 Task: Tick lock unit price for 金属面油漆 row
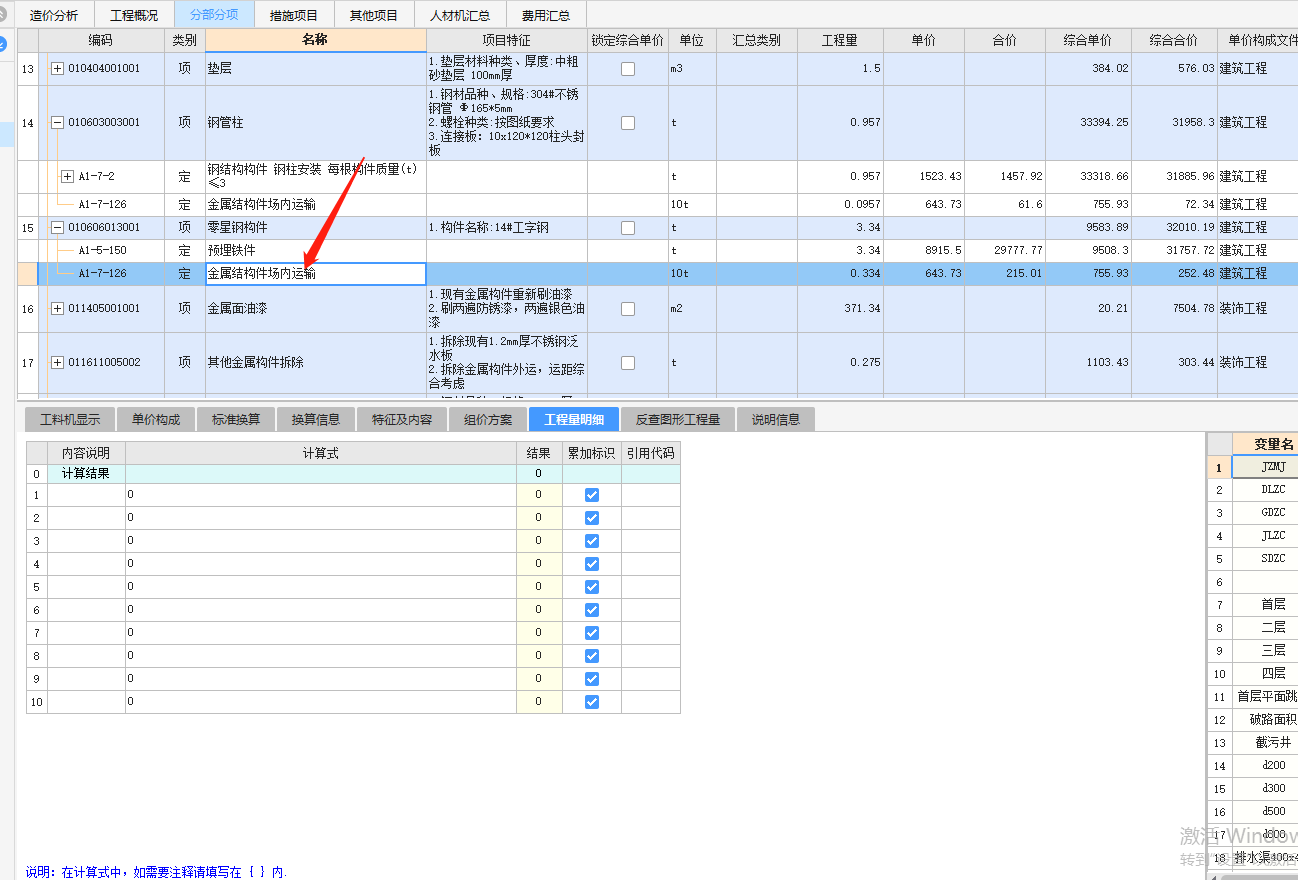pos(628,309)
